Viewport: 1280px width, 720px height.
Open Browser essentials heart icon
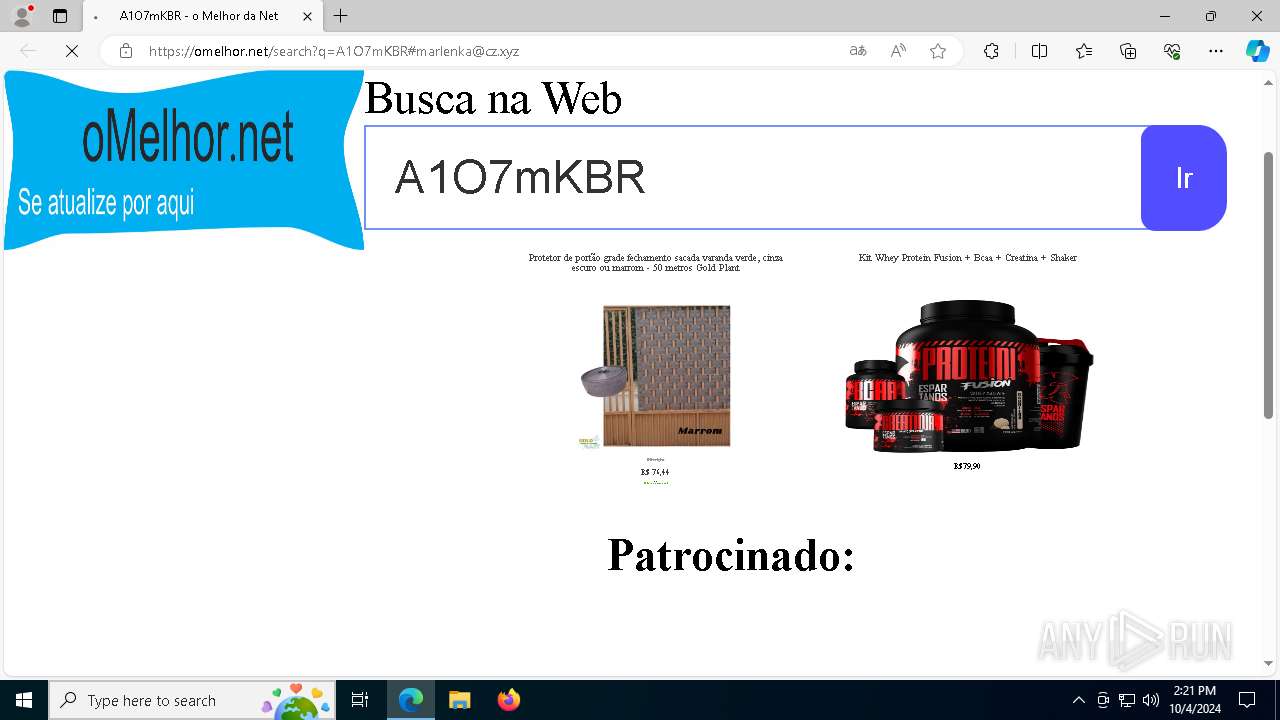1172,51
